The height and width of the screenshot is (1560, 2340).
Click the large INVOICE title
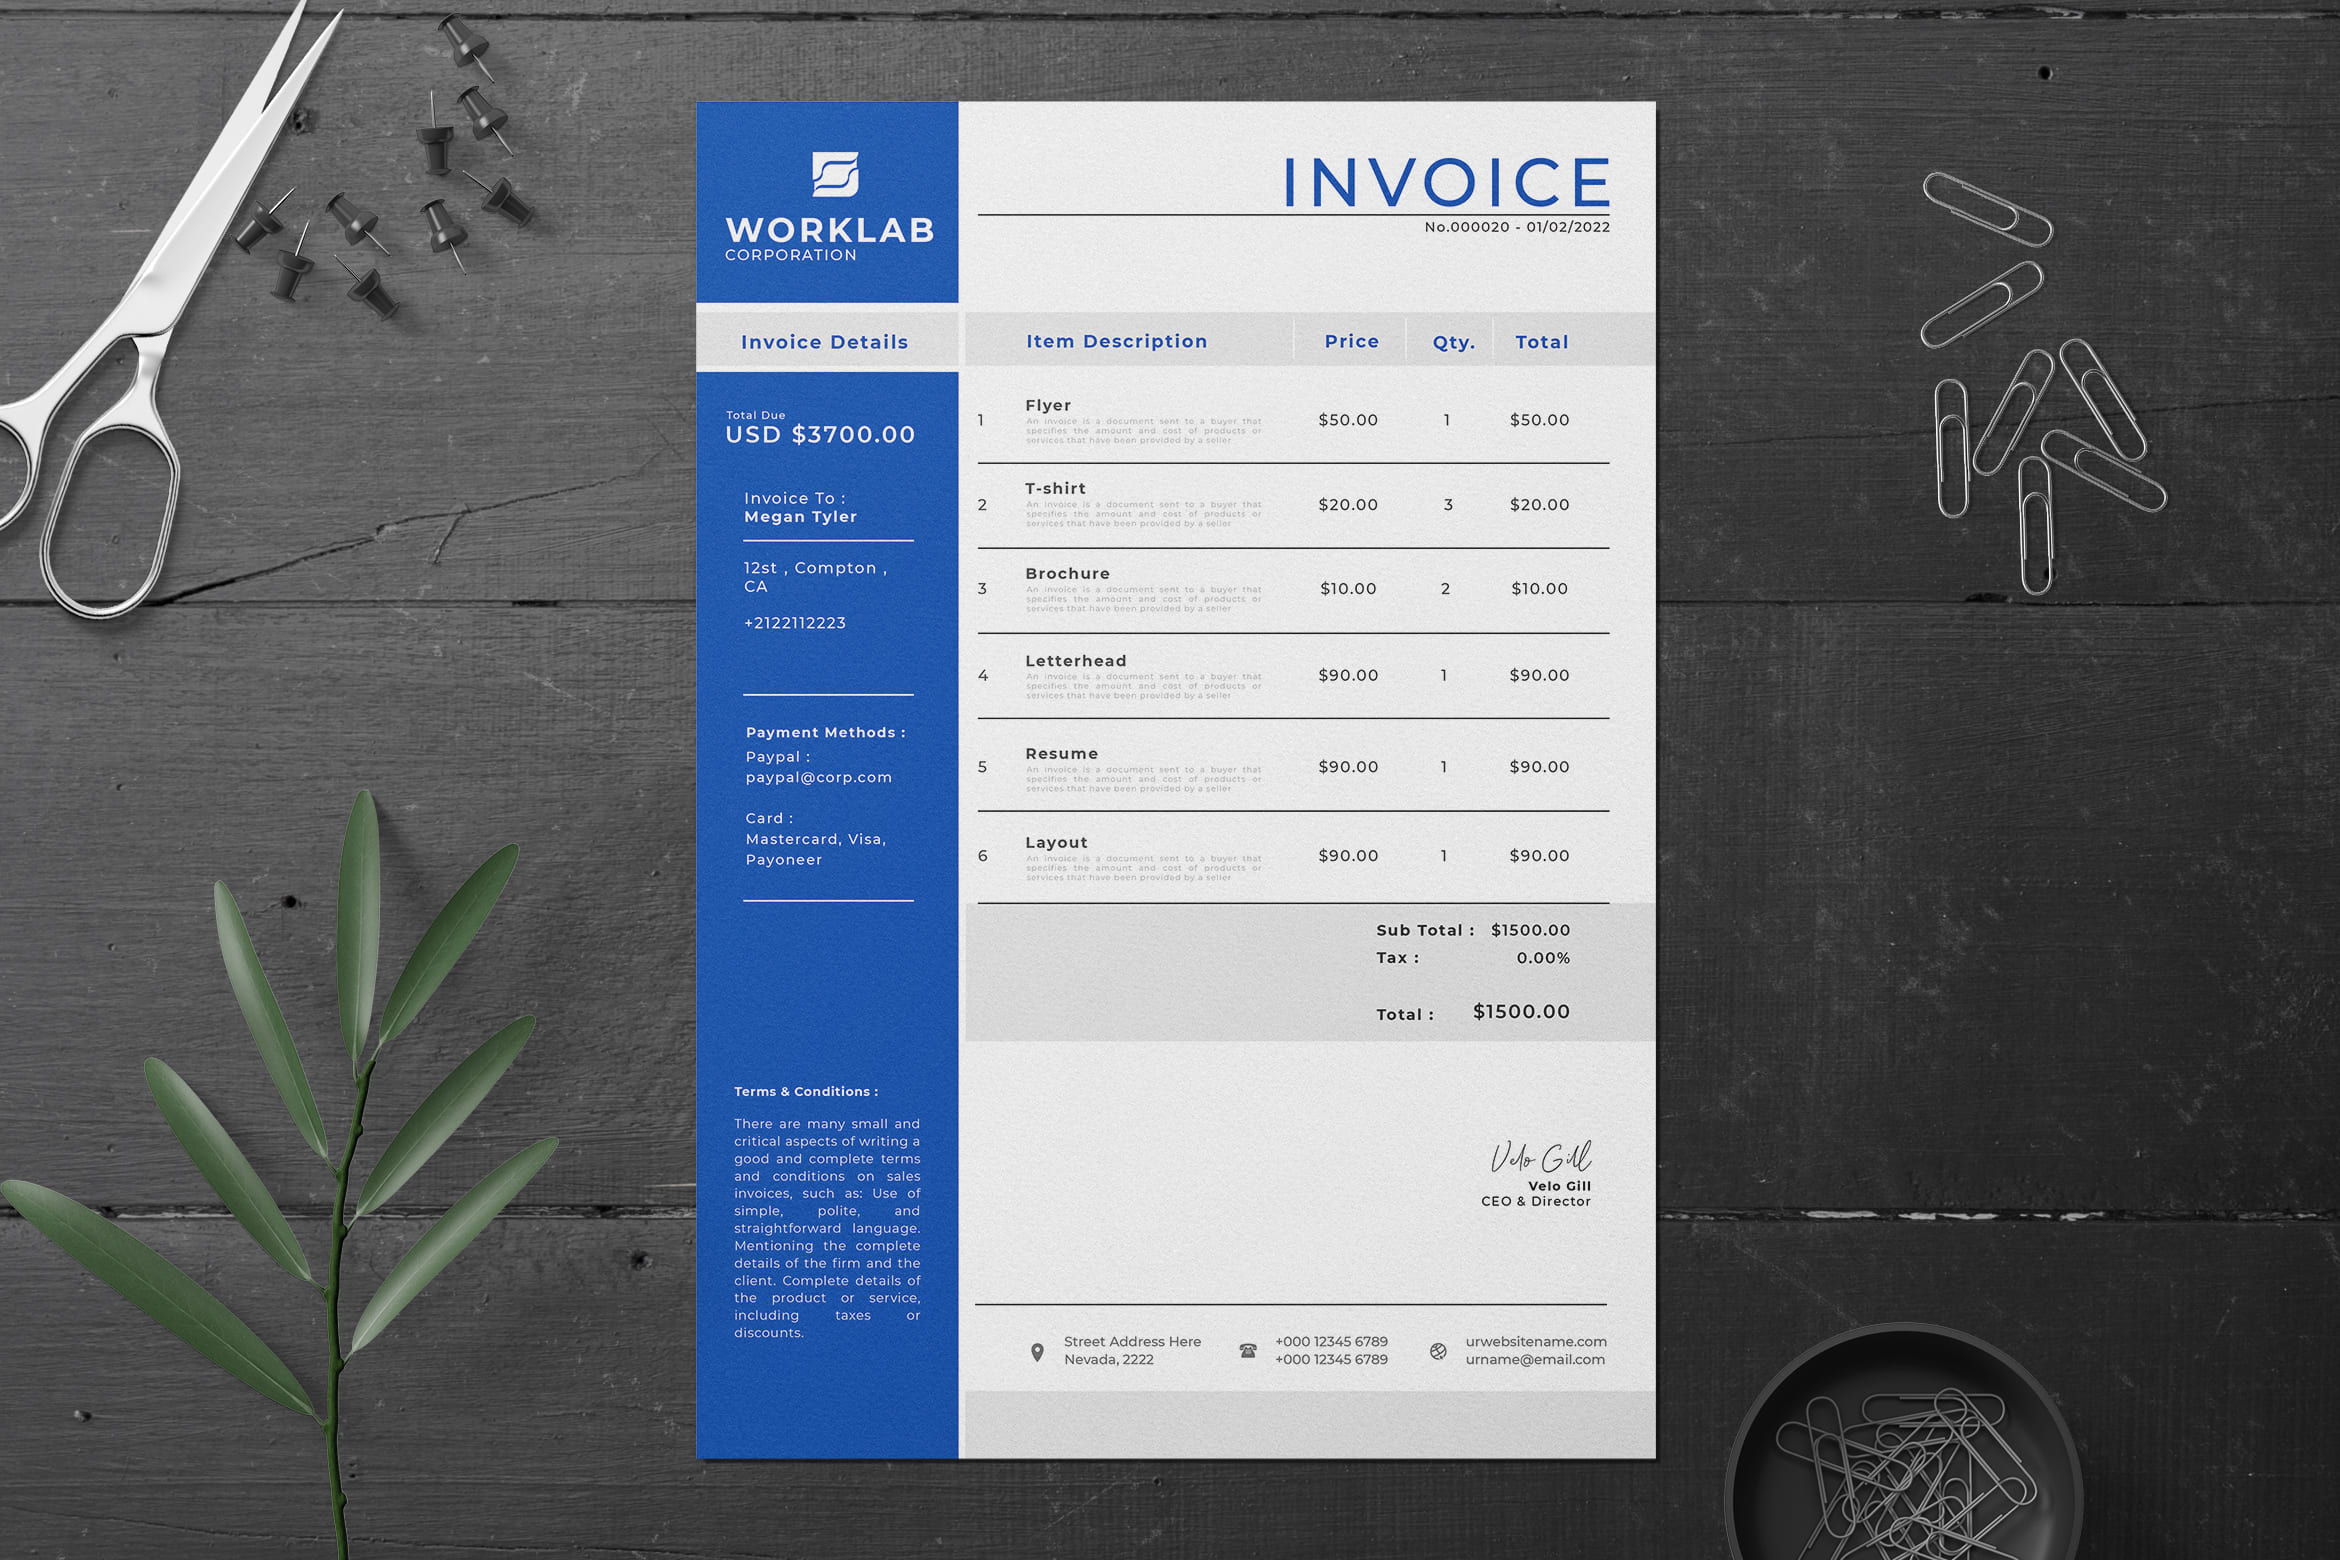[x=1447, y=183]
